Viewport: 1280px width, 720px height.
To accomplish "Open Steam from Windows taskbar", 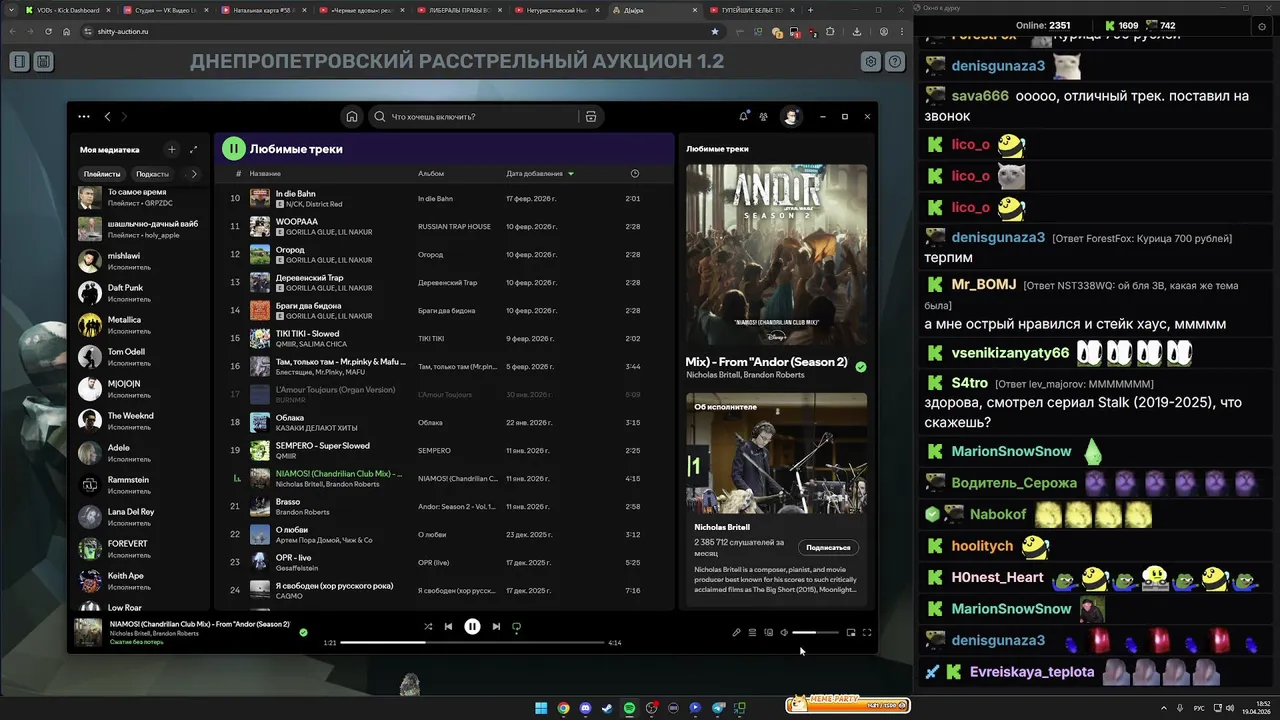I will (x=607, y=708).
